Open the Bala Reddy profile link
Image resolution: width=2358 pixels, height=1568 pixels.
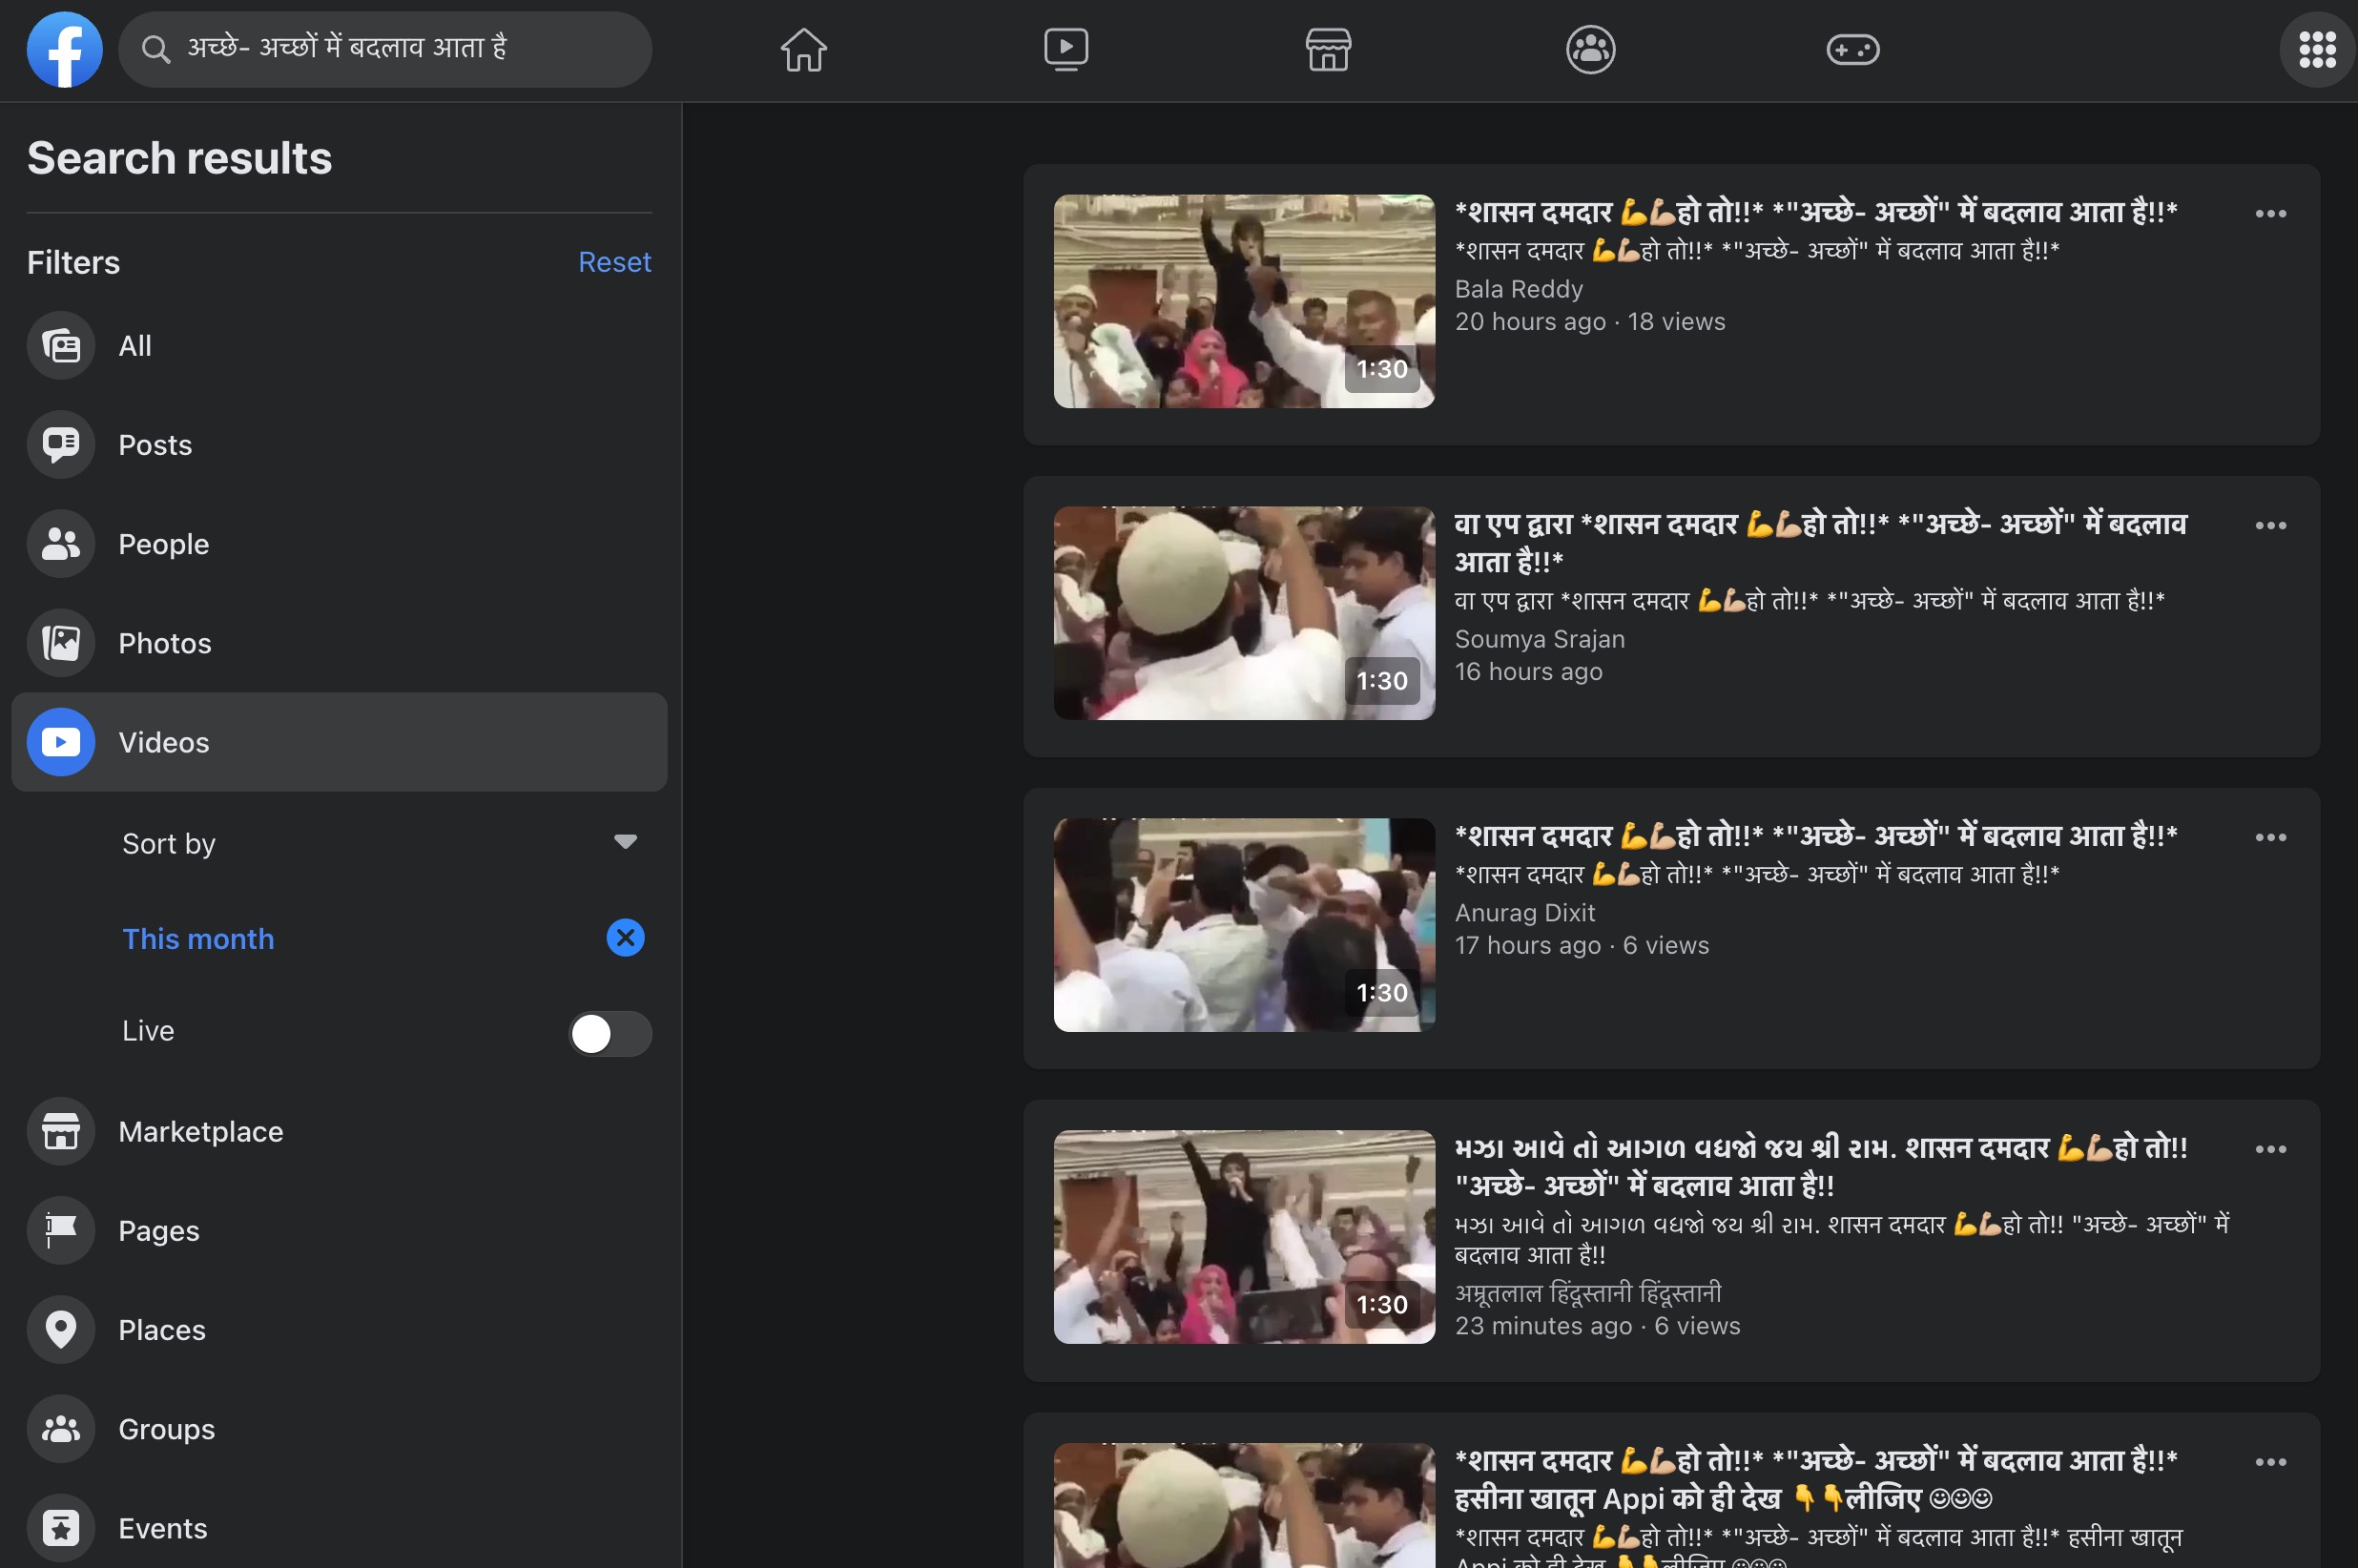click(x=1518, y=289)
